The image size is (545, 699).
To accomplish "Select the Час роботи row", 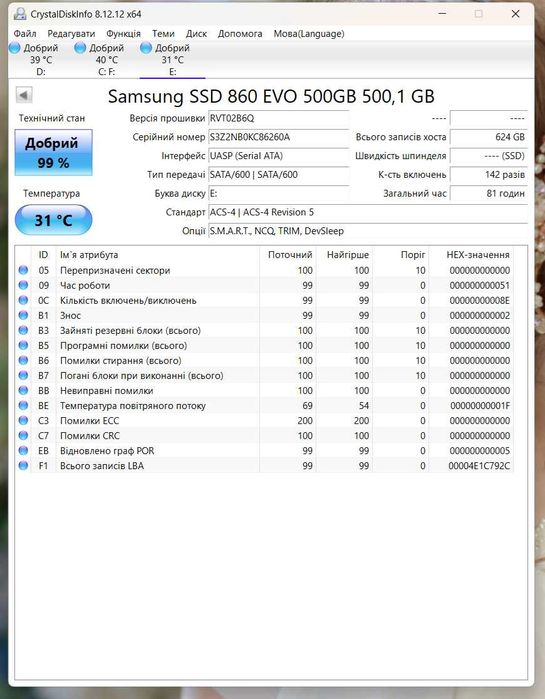I will (x=265, y=285).
